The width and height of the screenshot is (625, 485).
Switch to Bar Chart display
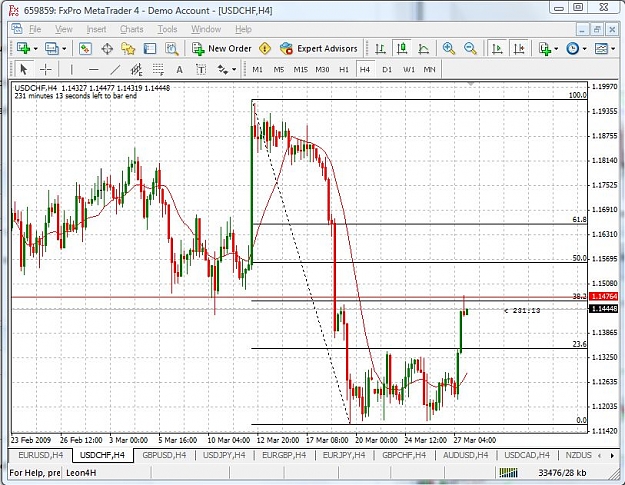pyautogui.click(x=380, y=49)
